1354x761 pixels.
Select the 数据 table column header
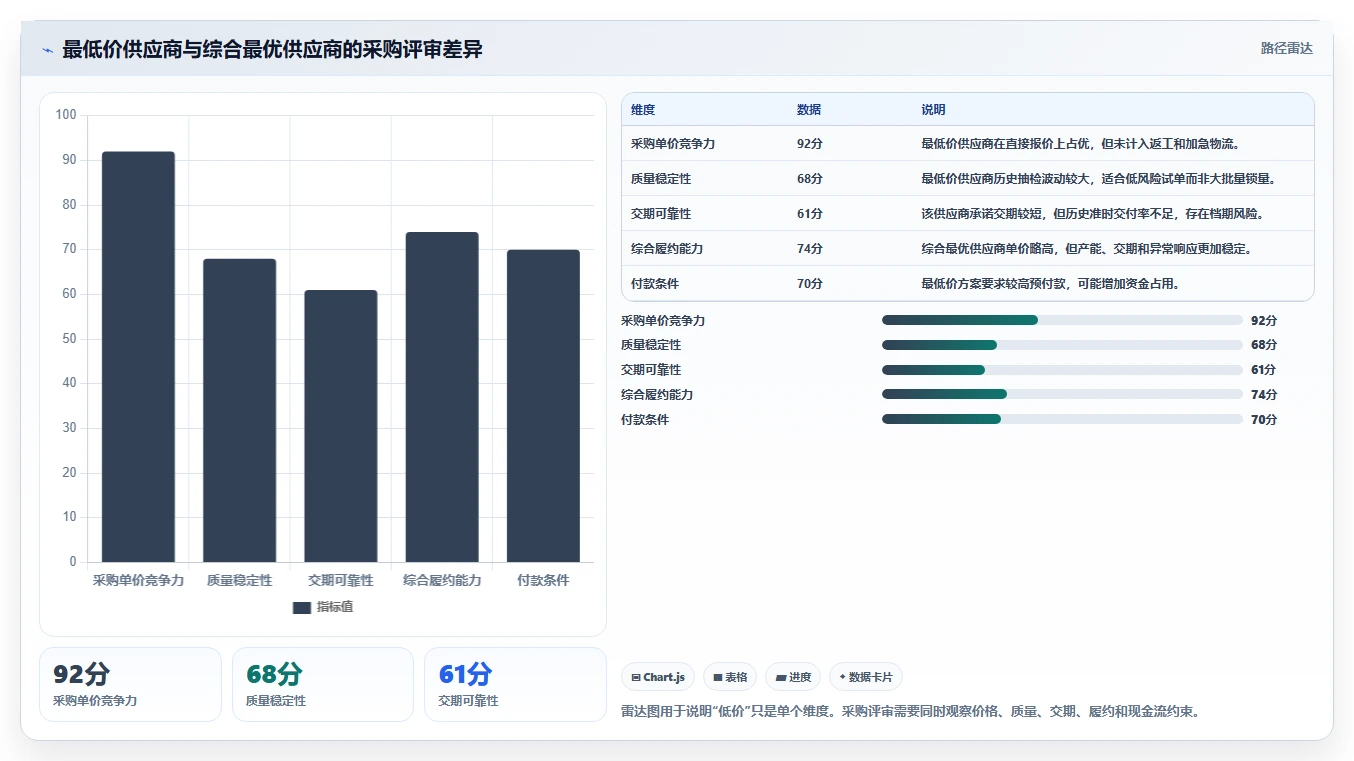809,110
